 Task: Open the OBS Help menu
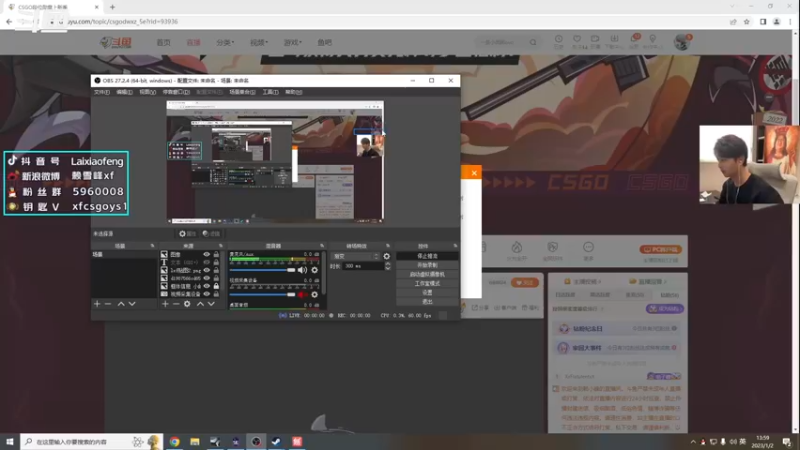pos(294,92)
